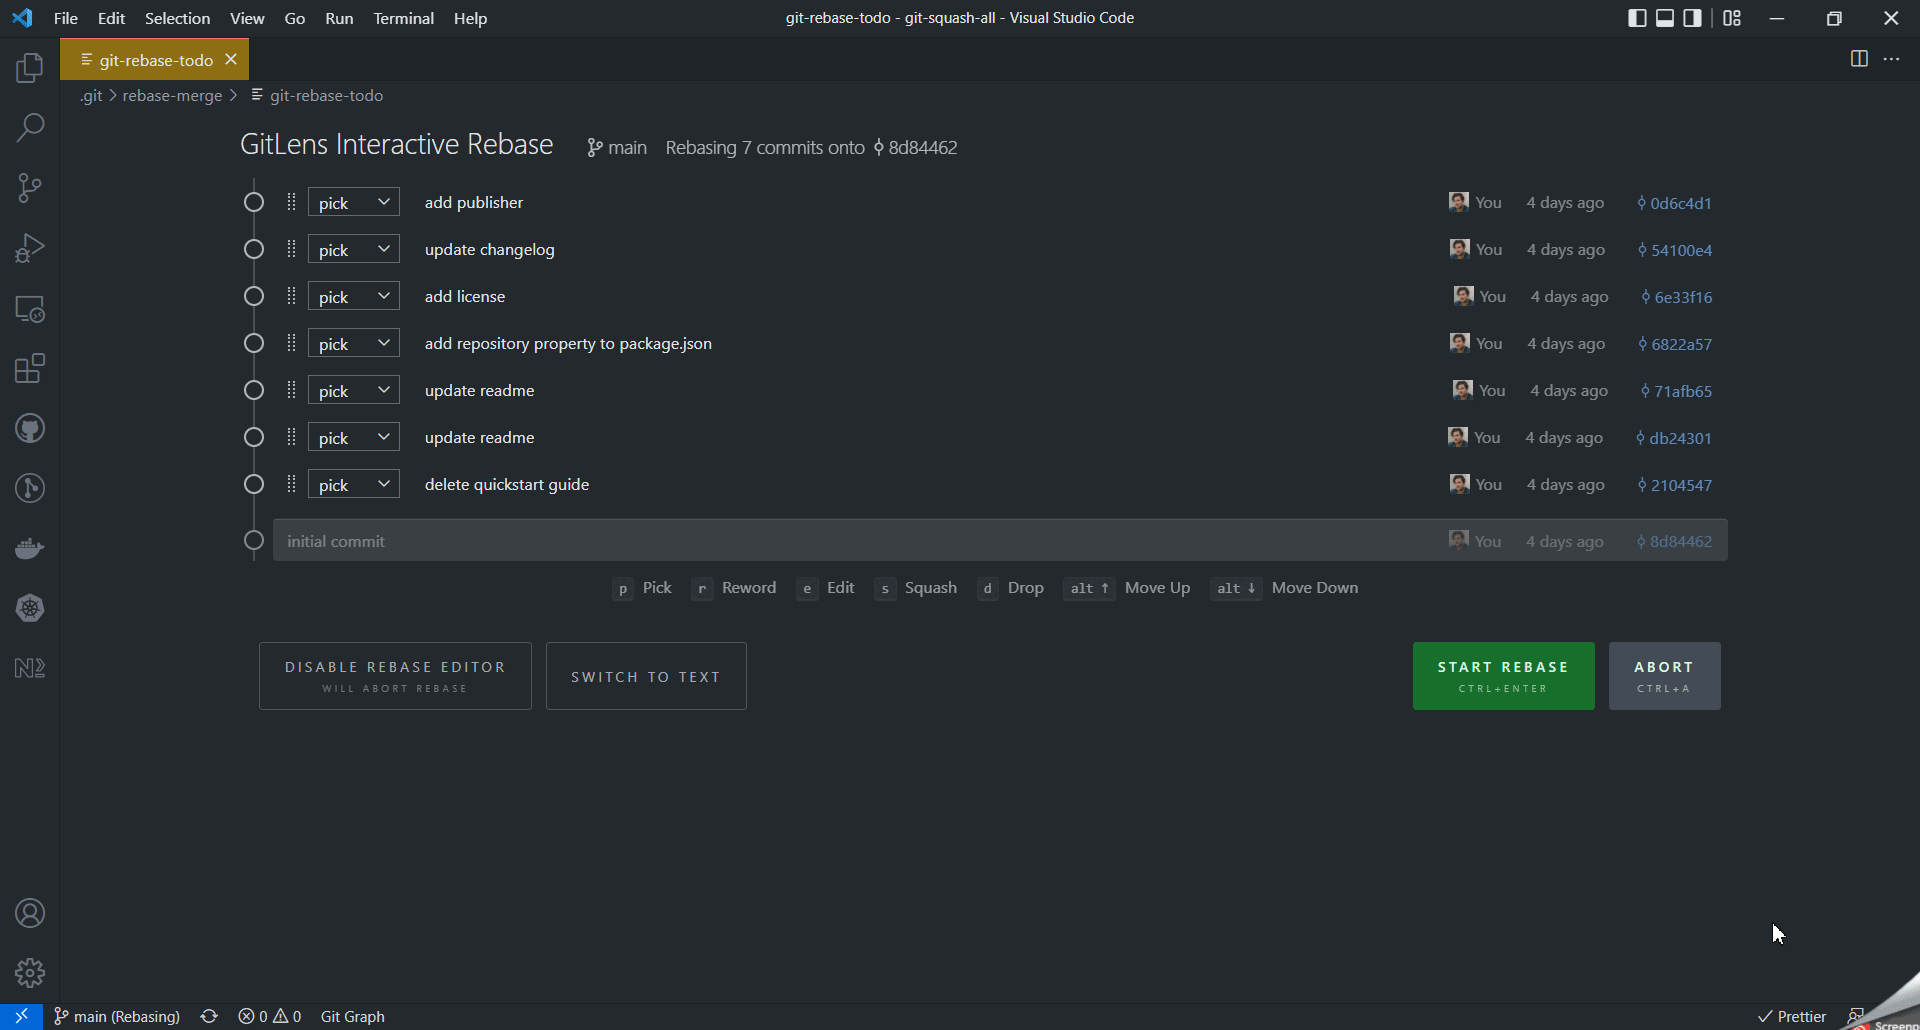Open Git Graph from status bar
The width and height of the screenshot is (1920, 1030).
tap(352, 1016)
